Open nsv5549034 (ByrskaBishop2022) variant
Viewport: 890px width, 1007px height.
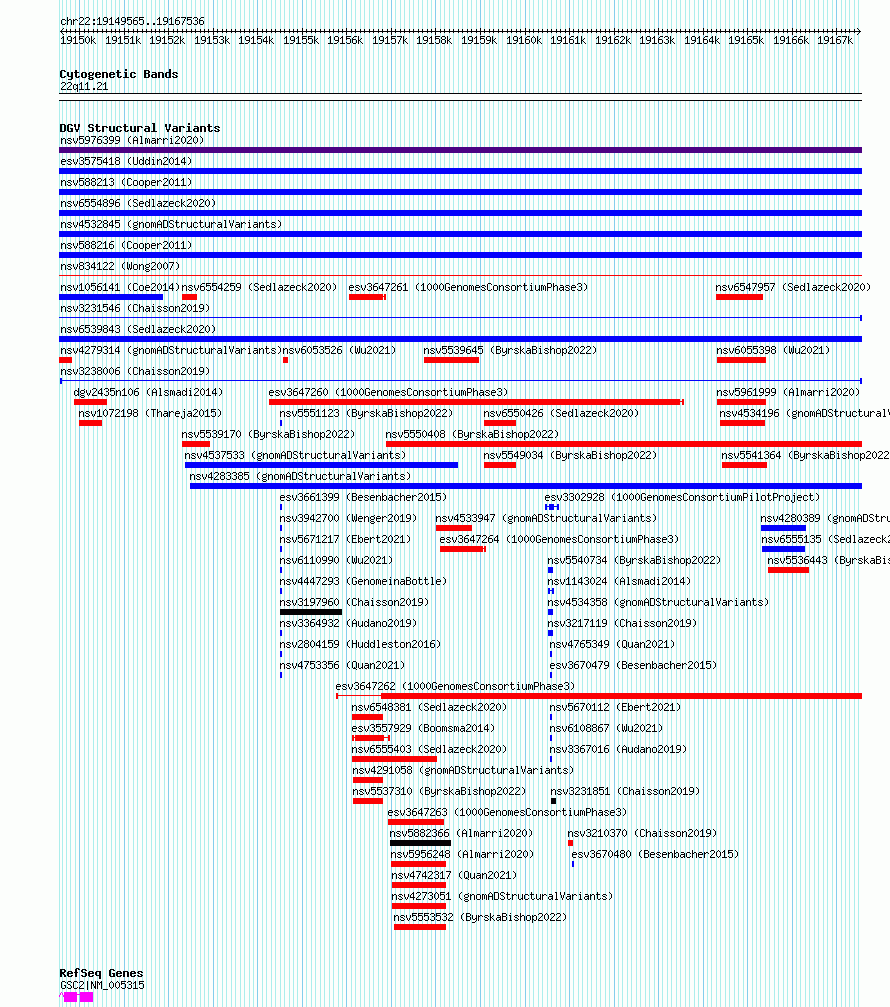coord(570,455)
